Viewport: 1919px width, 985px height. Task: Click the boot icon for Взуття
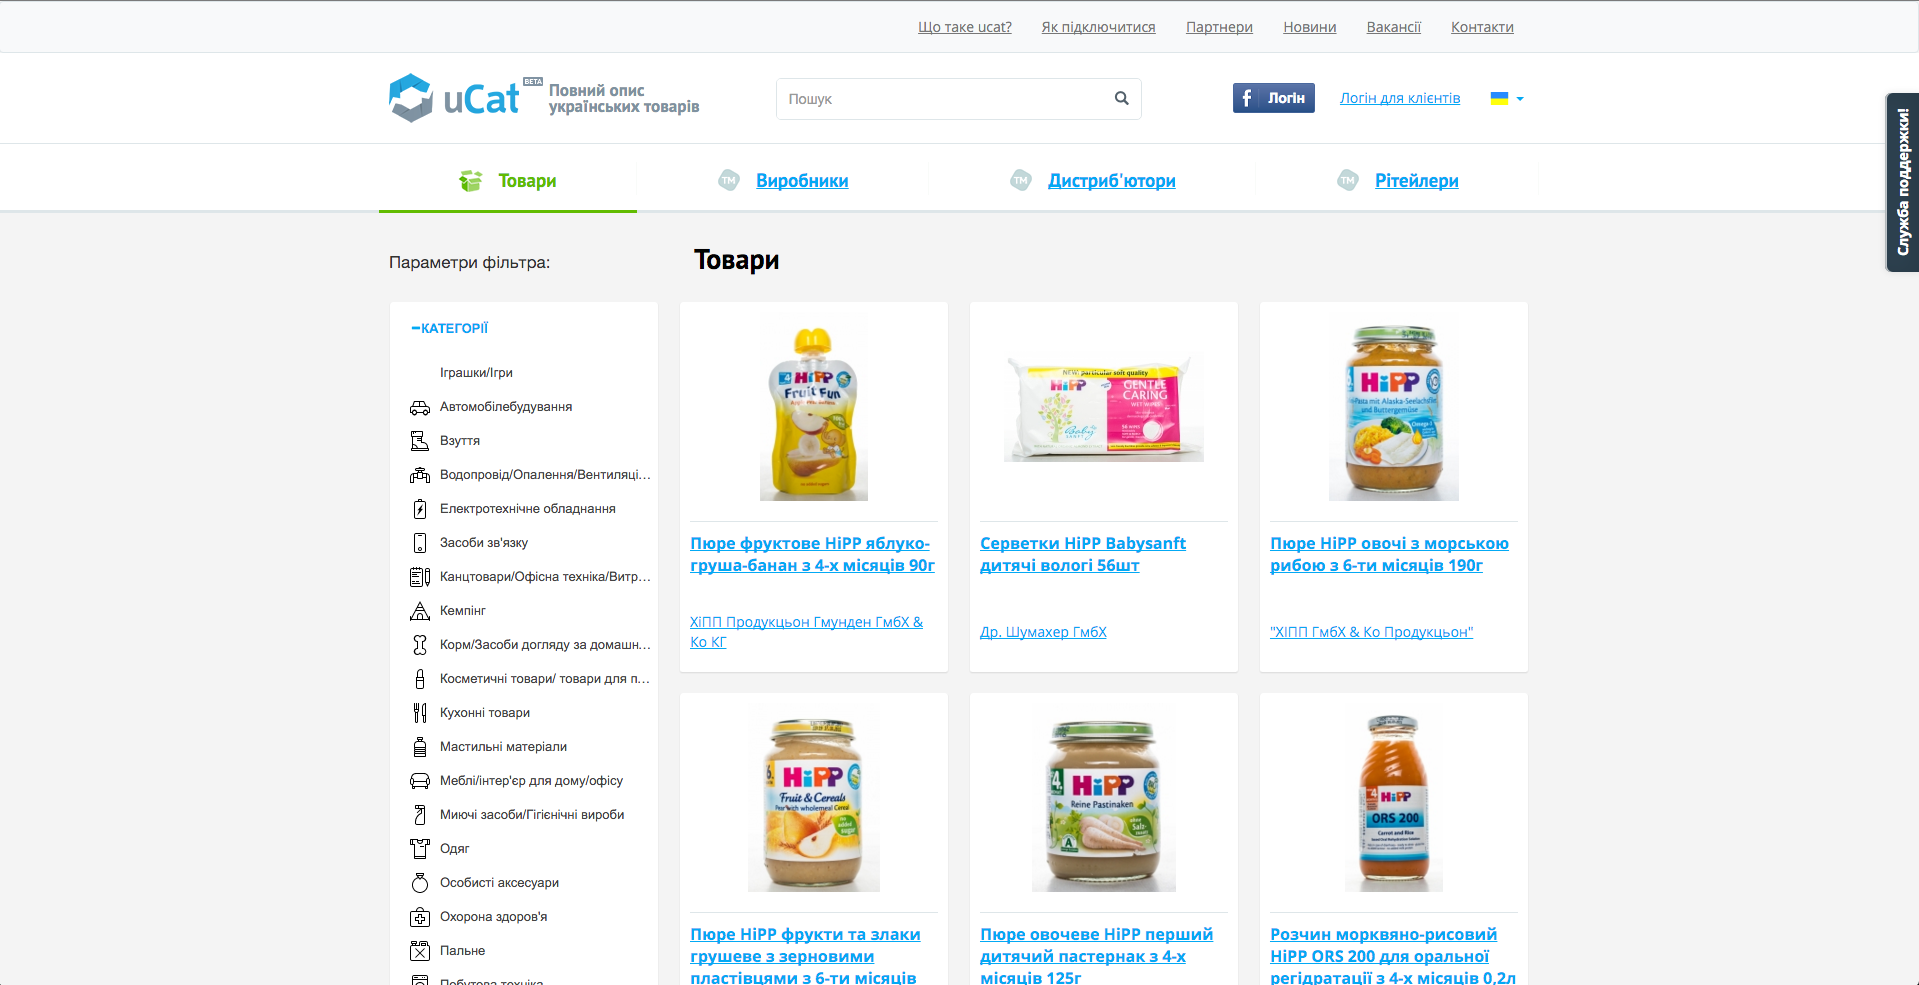coord(420,441)
